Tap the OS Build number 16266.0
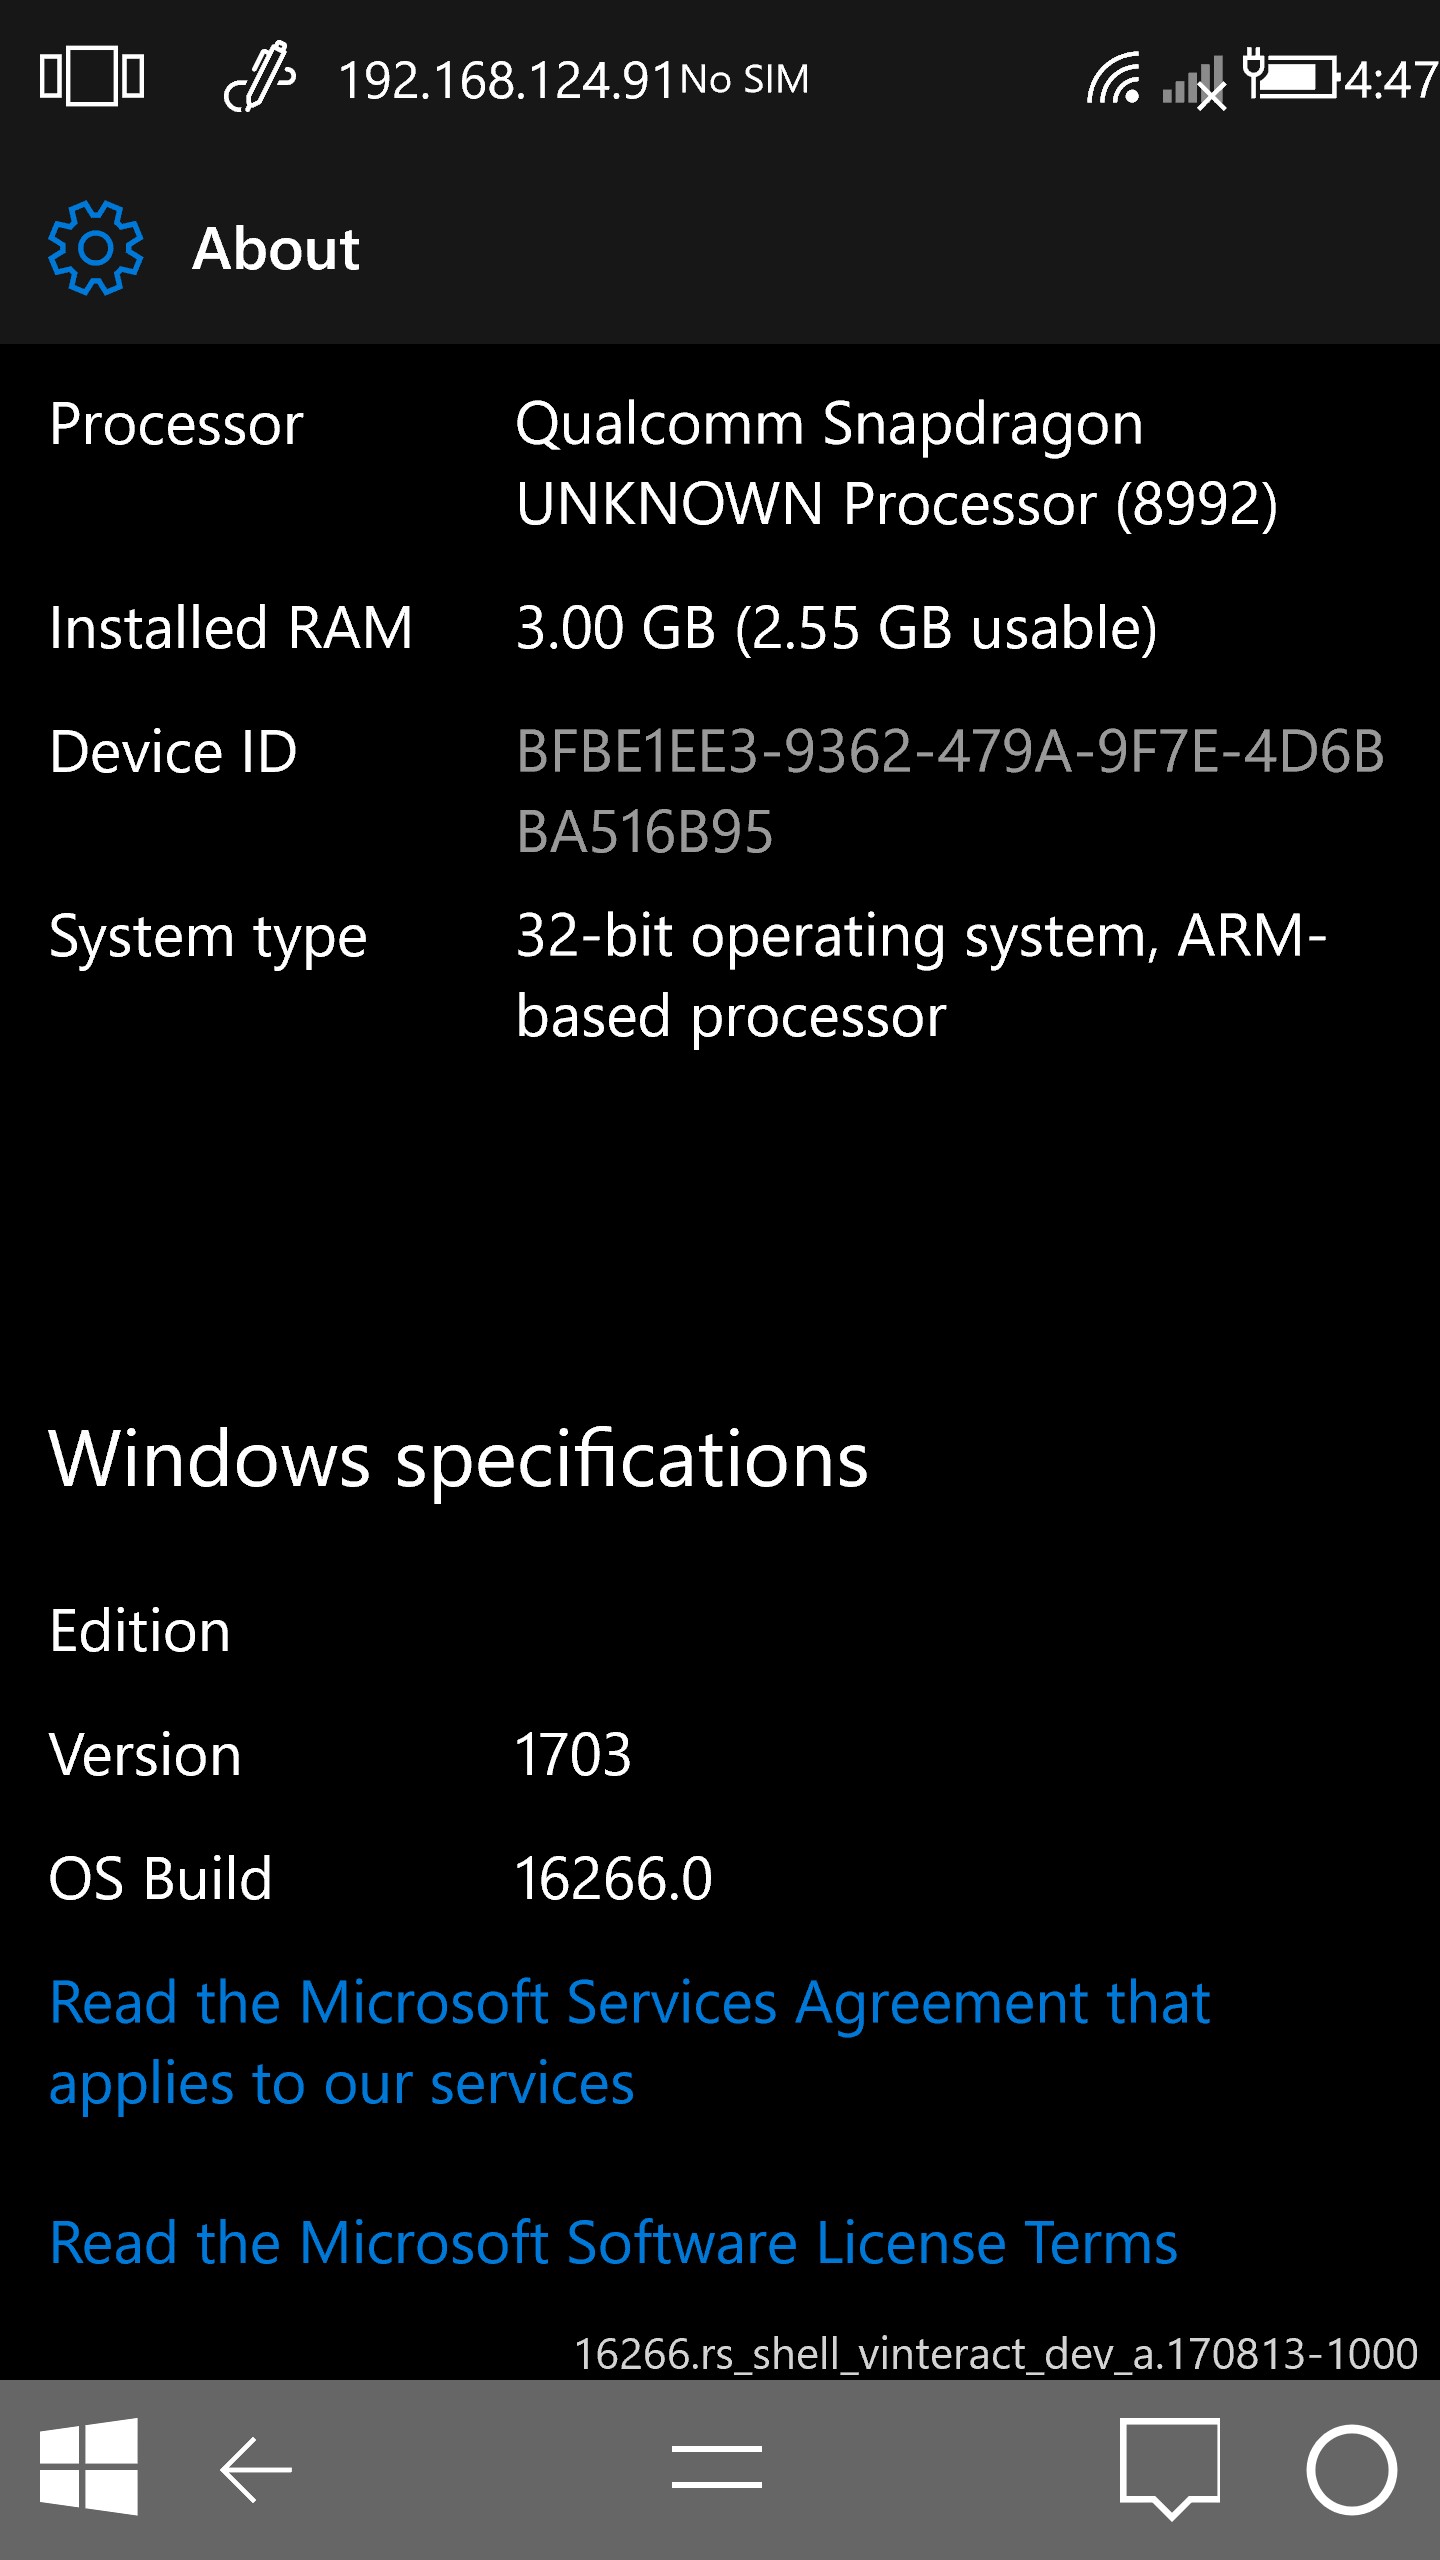 pos(613,1879)
